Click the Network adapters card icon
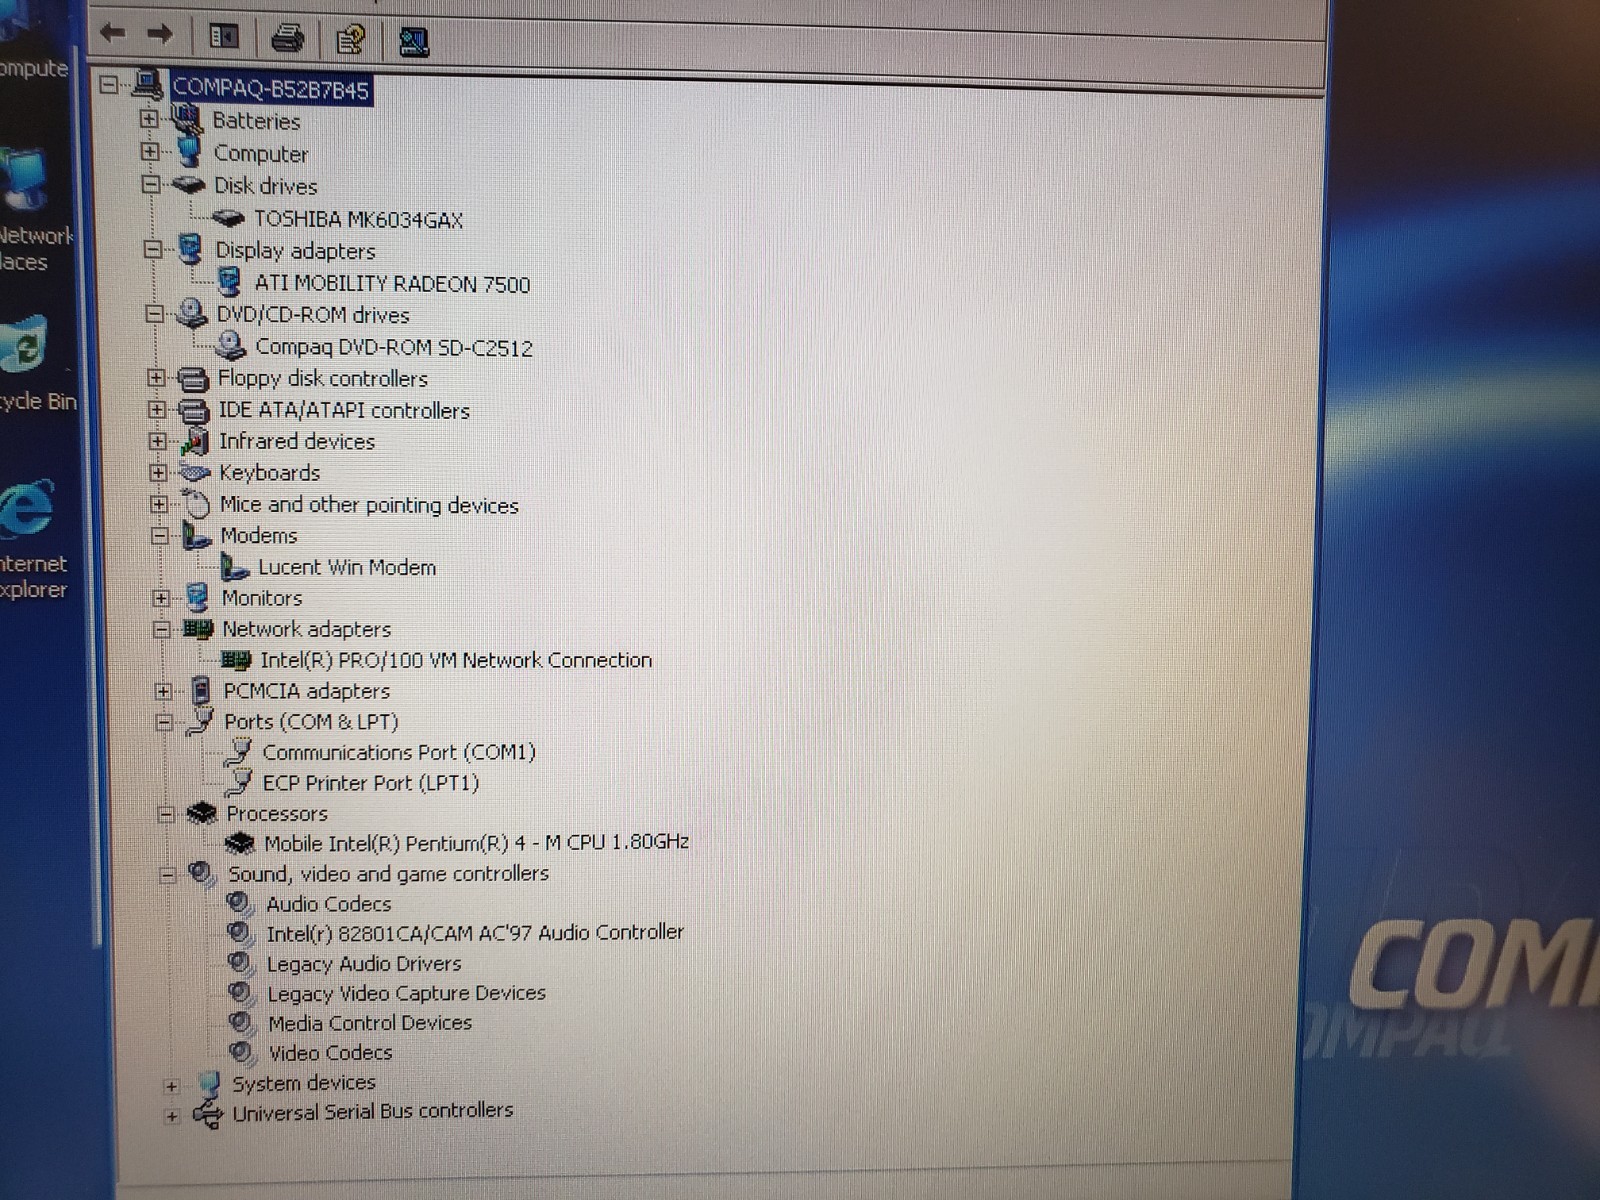This screenshot has width=1600, height=1200. click(198, 629)
